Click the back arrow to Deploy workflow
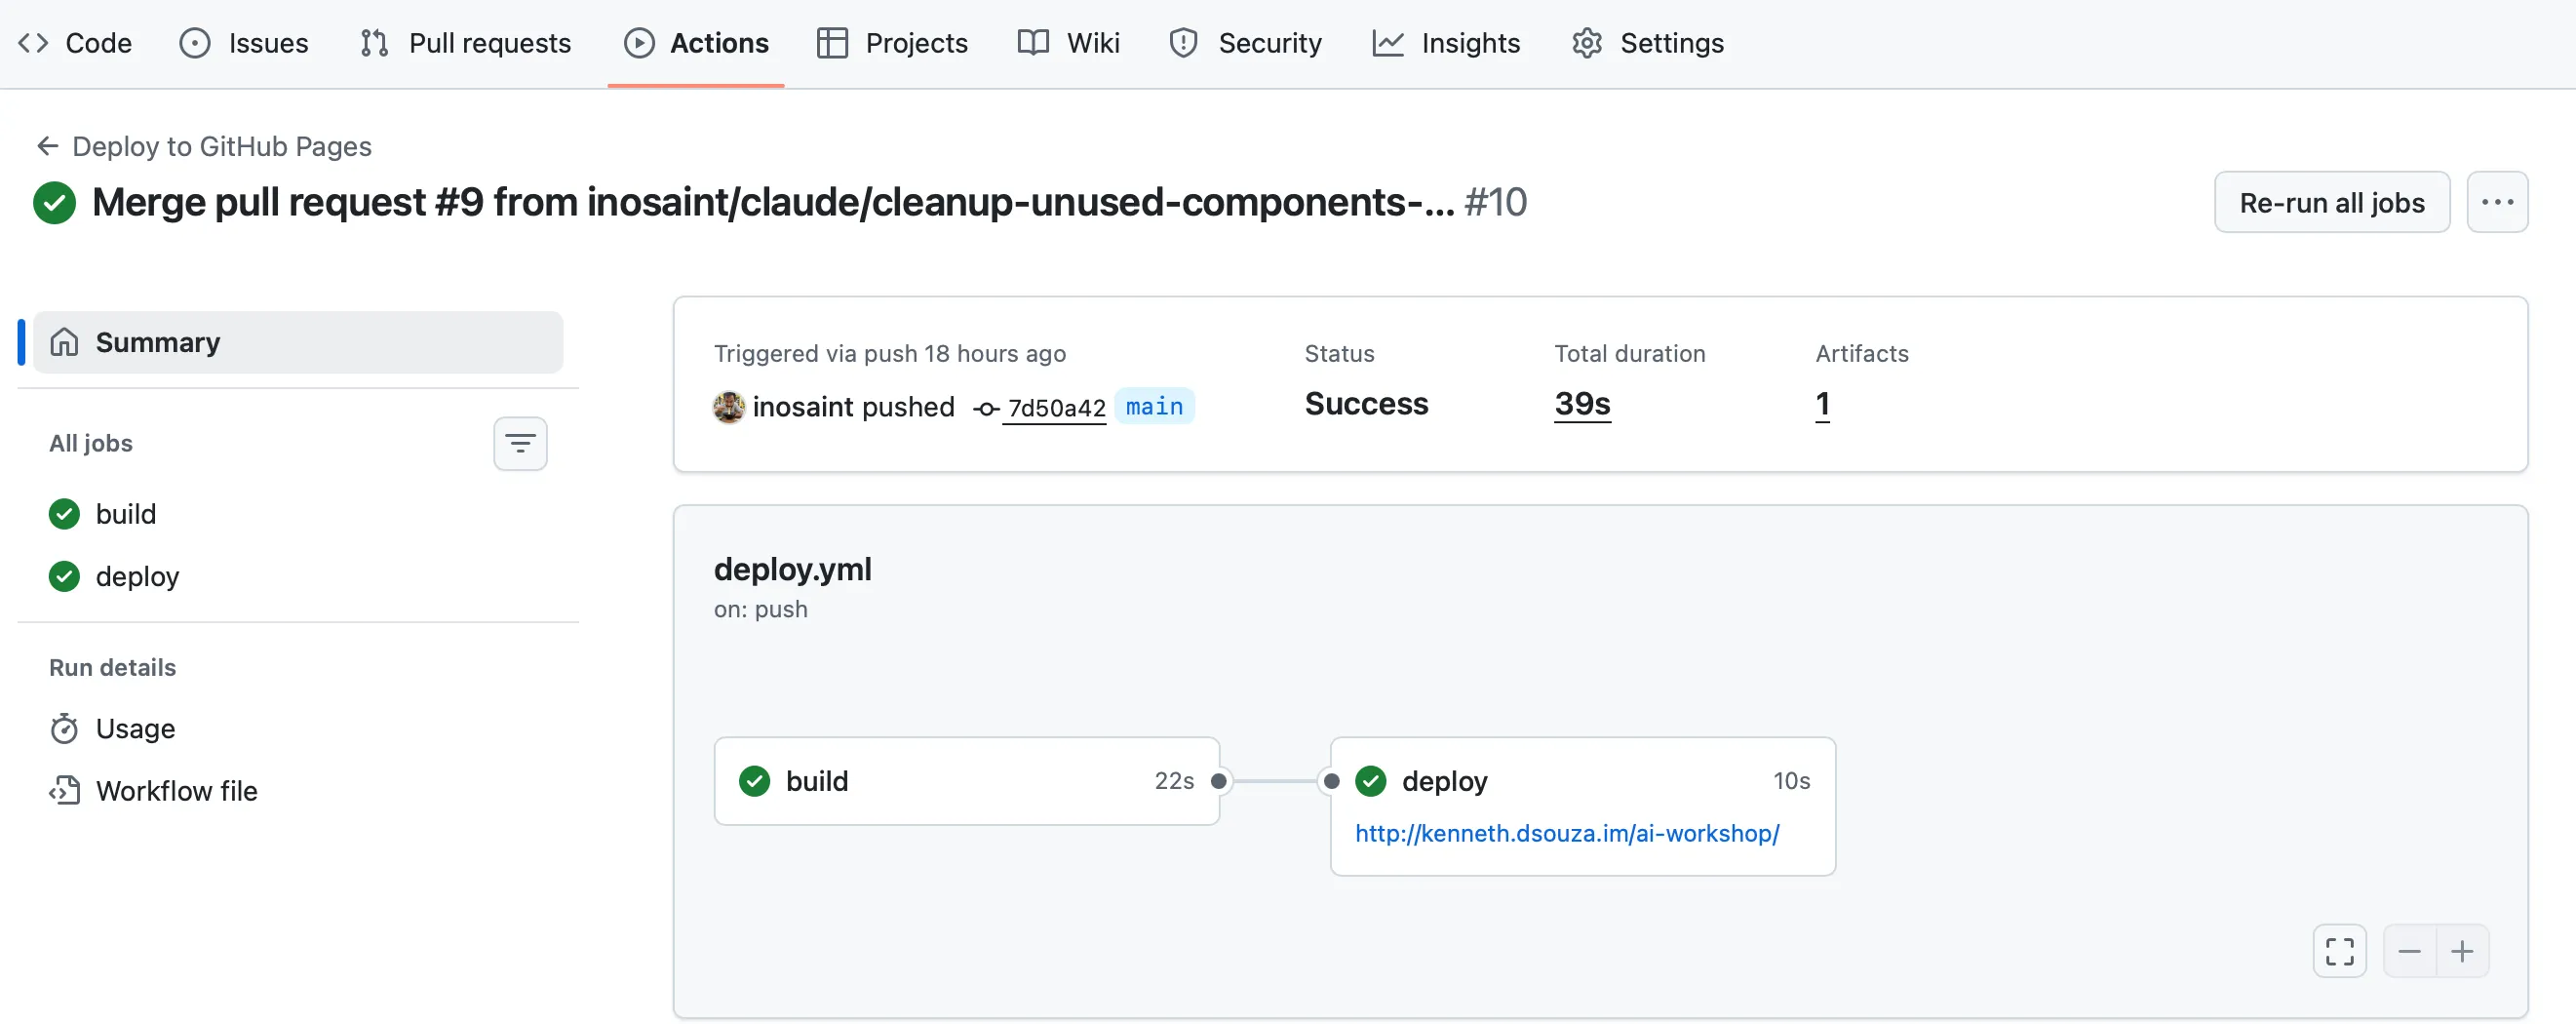2576x1024 pixels. 47,146
